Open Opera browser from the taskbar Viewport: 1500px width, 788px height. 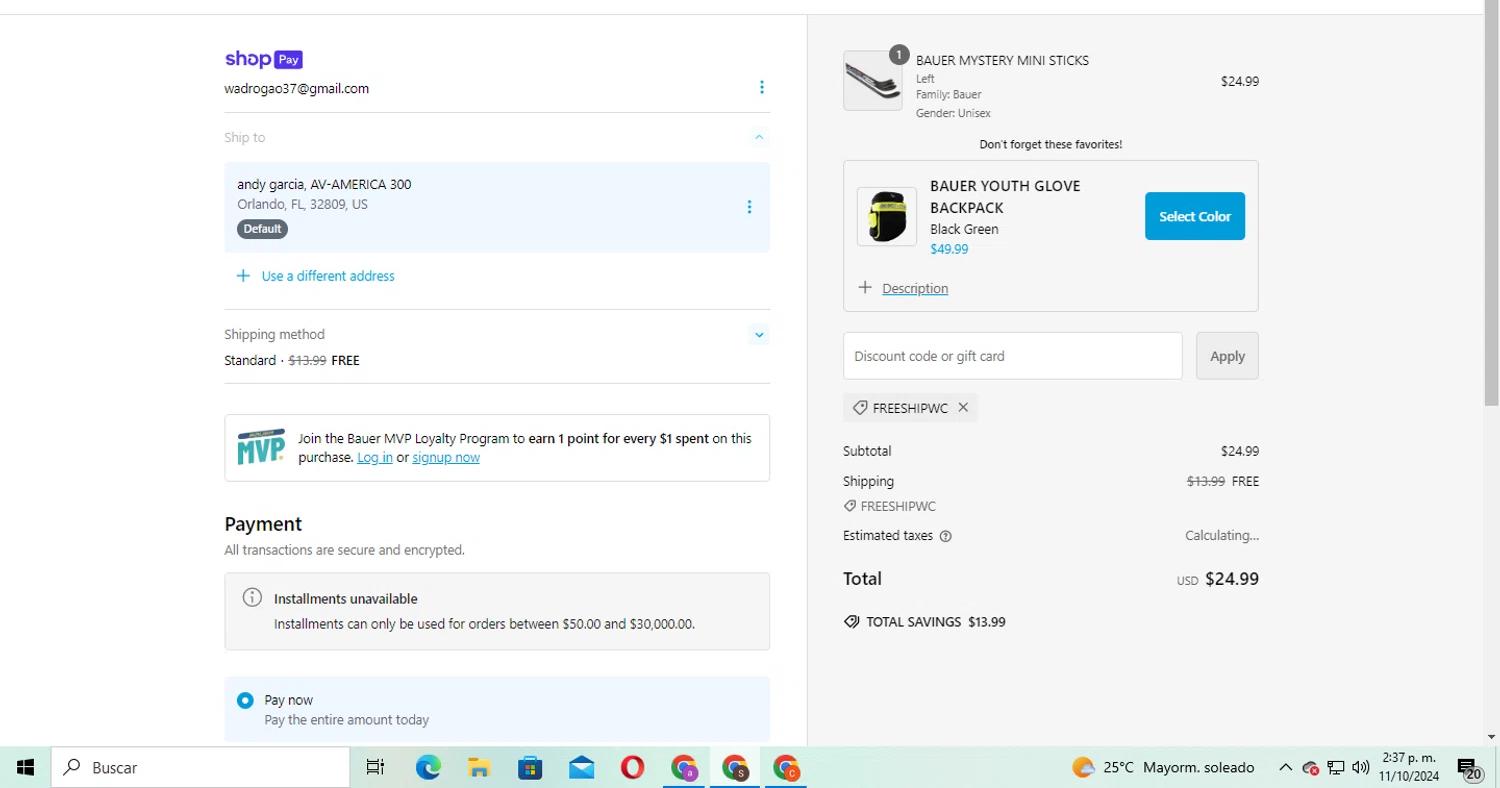pos(632,767)
